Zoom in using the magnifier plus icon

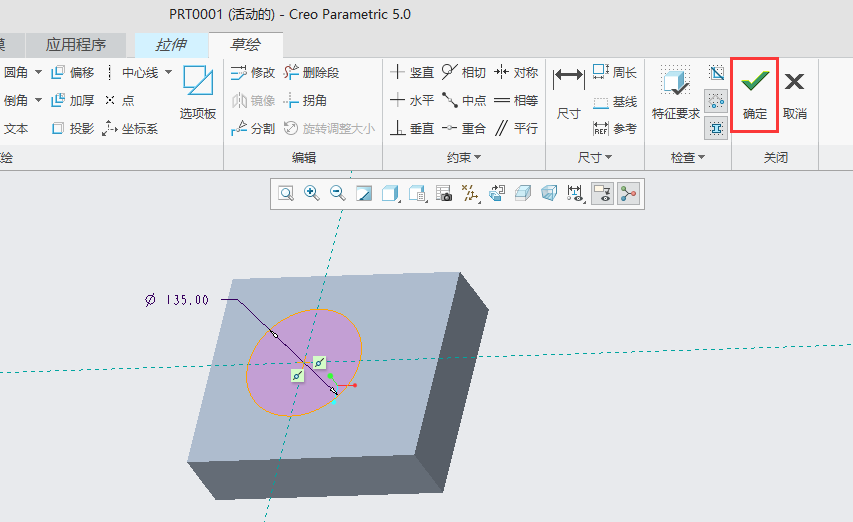coord(312,194)
